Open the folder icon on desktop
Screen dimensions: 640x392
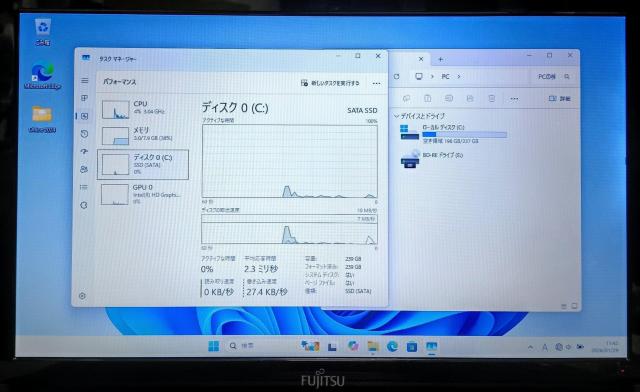click(42, 119)
